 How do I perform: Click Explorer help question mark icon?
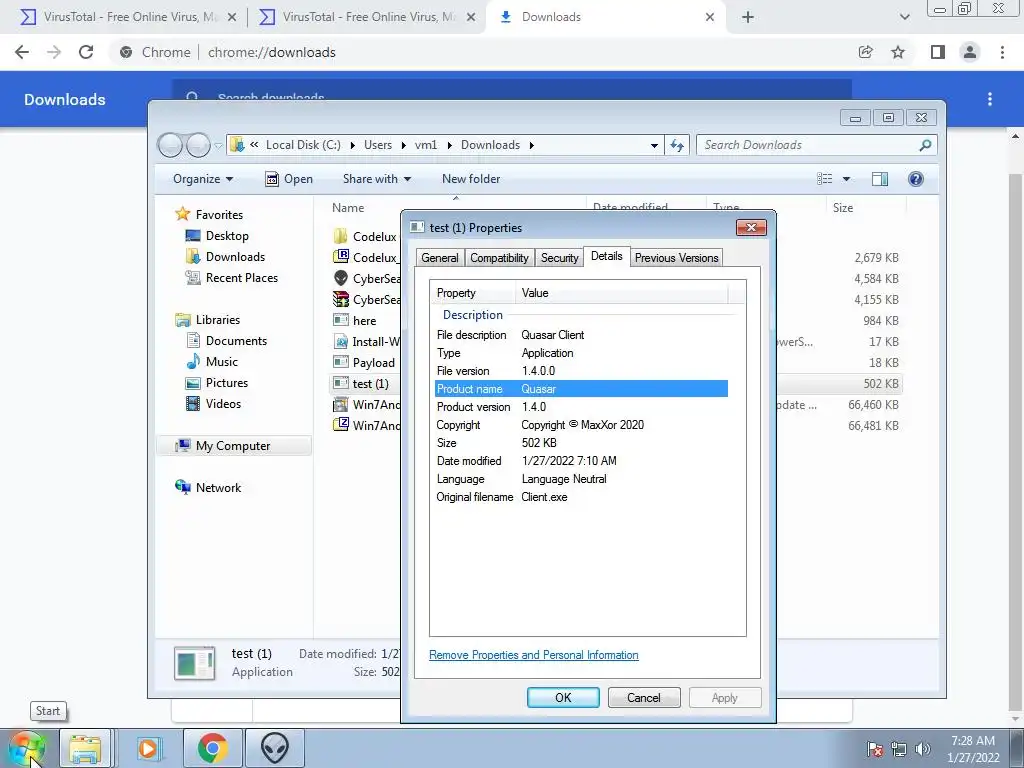click(x=916, y=179)
